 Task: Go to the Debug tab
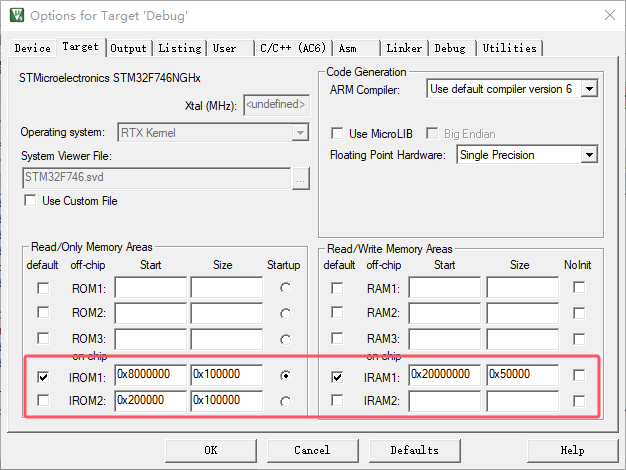tap(449, 48)
